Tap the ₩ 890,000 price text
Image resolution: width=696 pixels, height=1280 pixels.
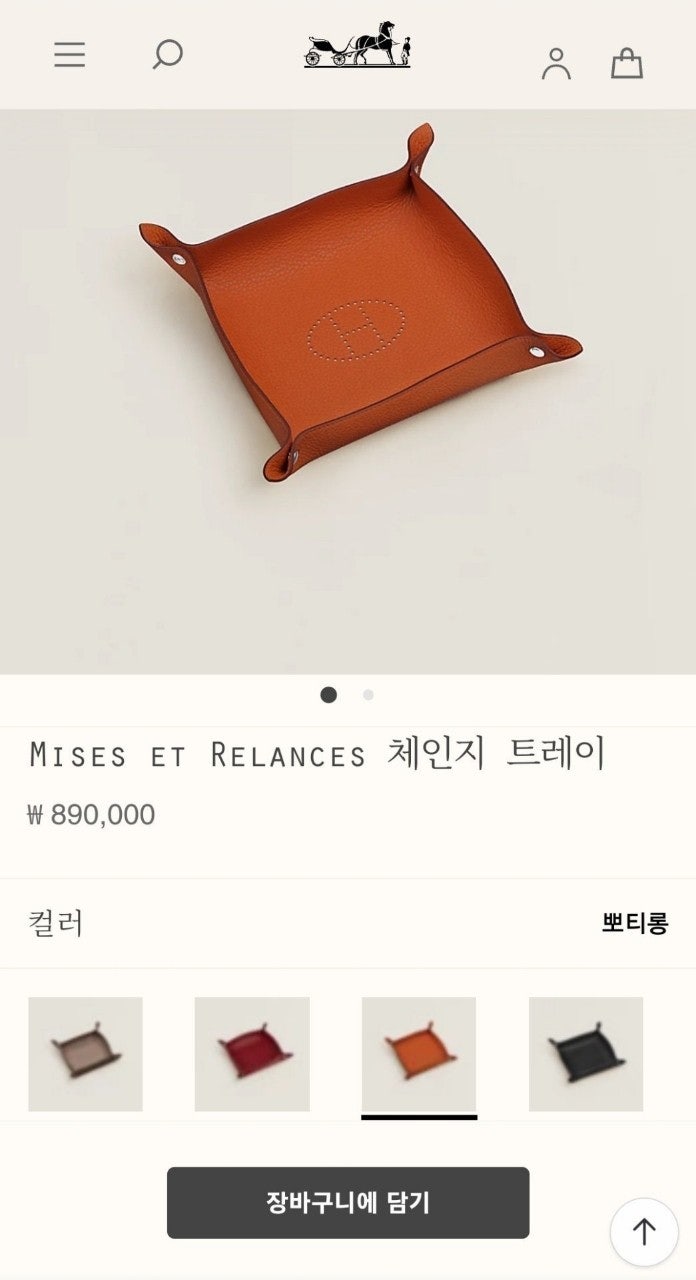(92, 815)
